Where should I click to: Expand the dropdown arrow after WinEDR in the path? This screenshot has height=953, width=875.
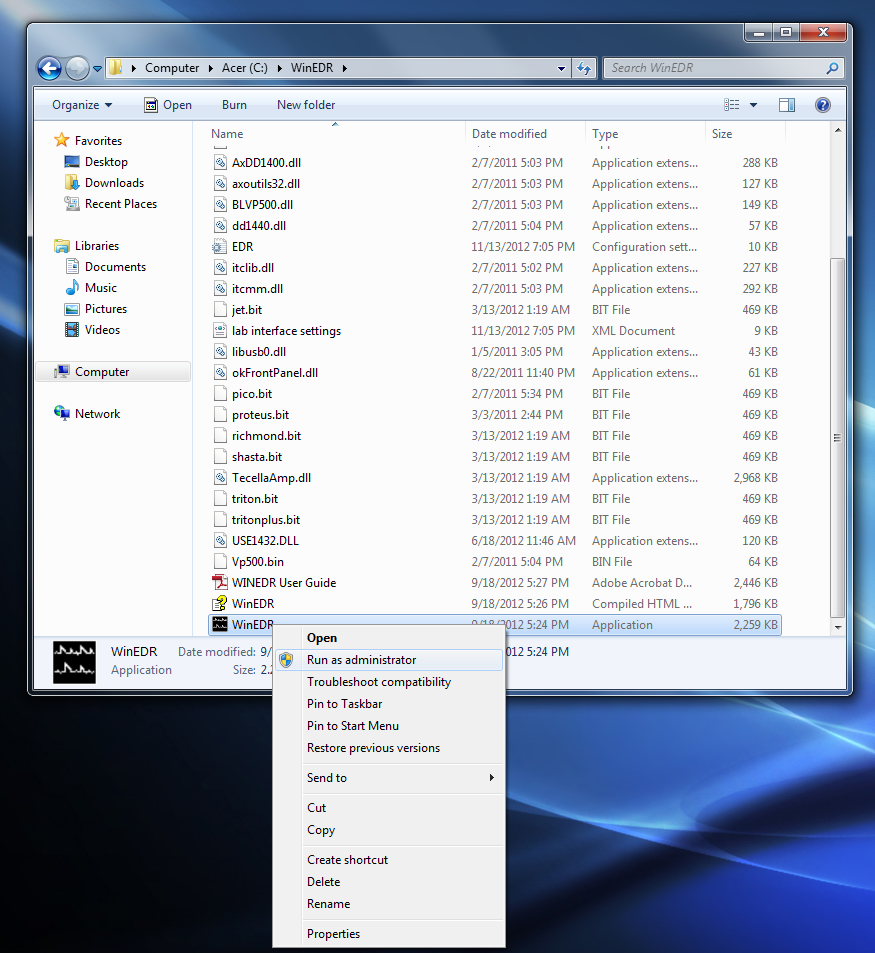(x=345, y=68)
